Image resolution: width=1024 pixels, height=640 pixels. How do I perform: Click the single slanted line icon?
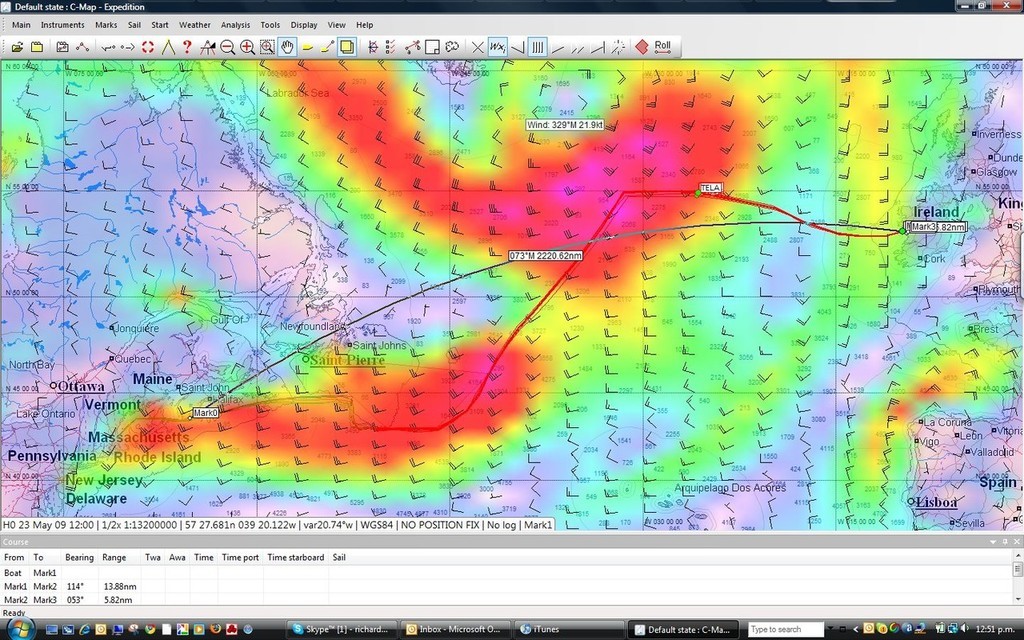(558, 48)
